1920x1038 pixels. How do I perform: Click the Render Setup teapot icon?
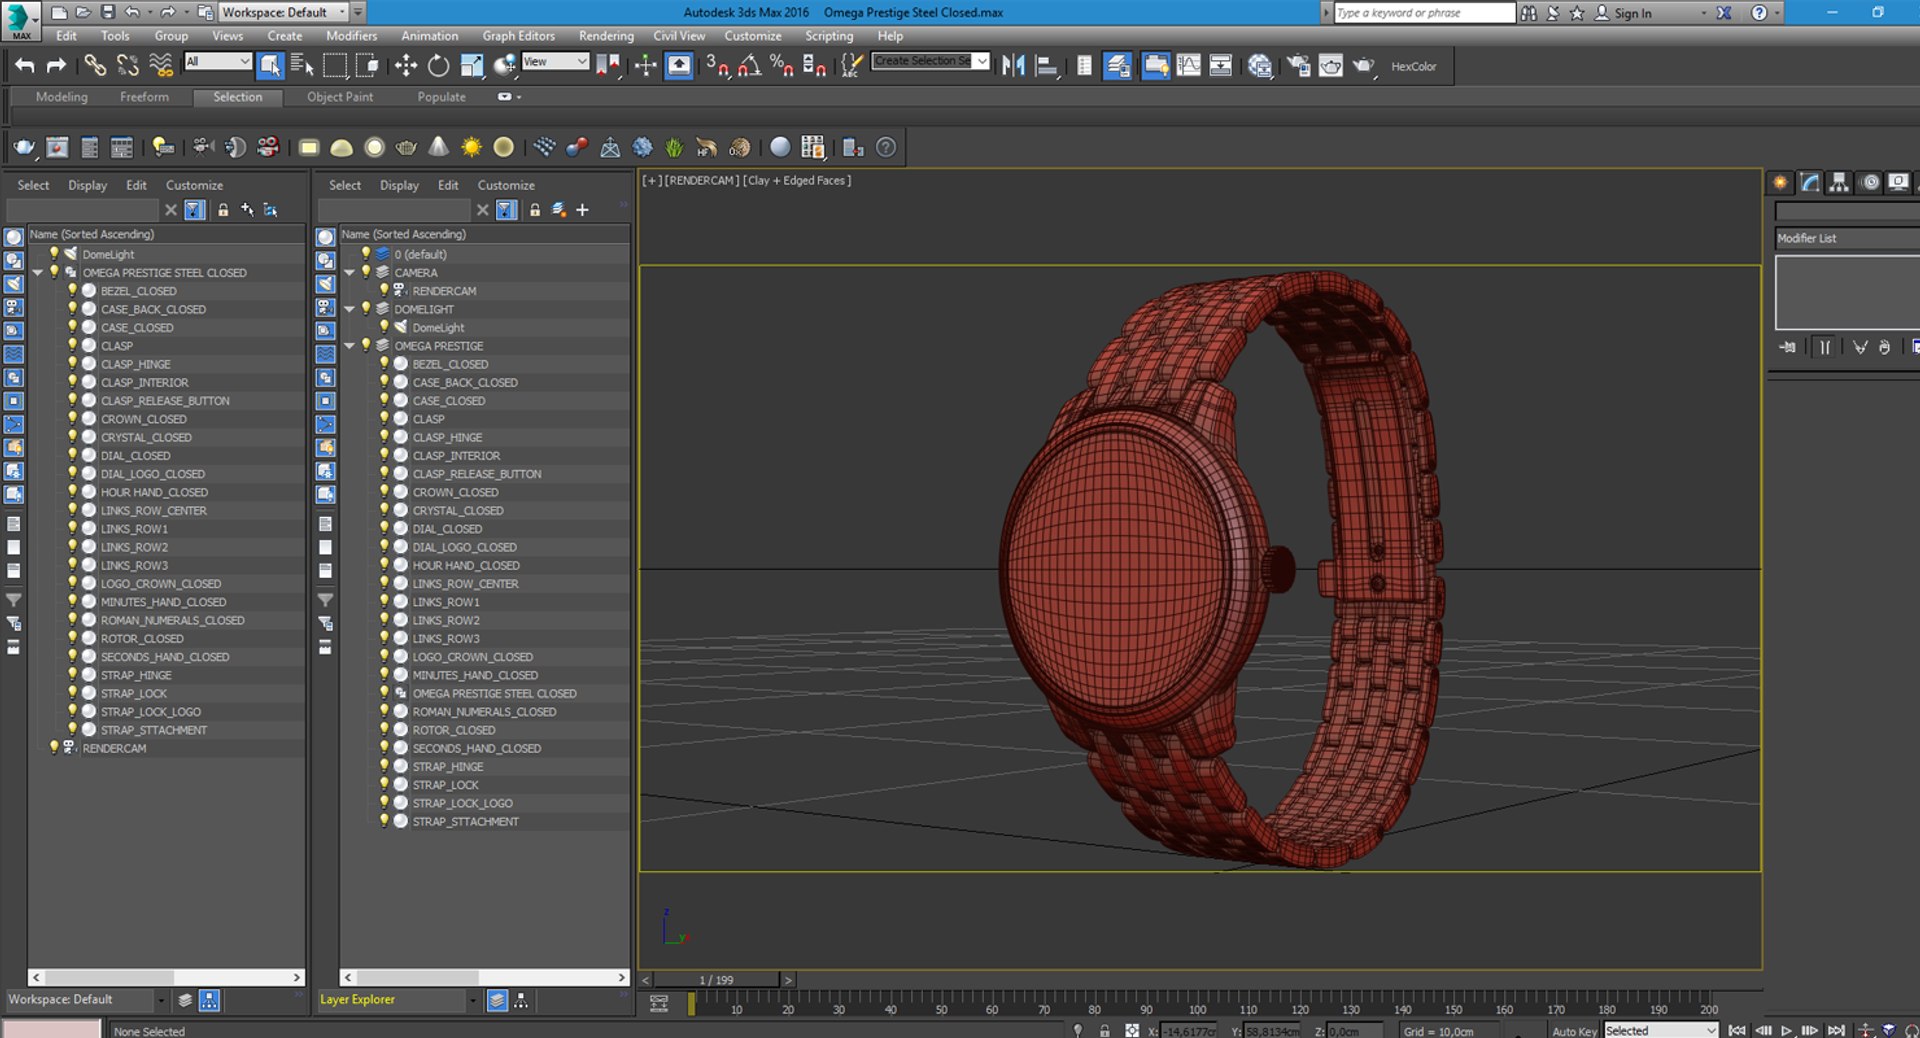[1298, 66]
